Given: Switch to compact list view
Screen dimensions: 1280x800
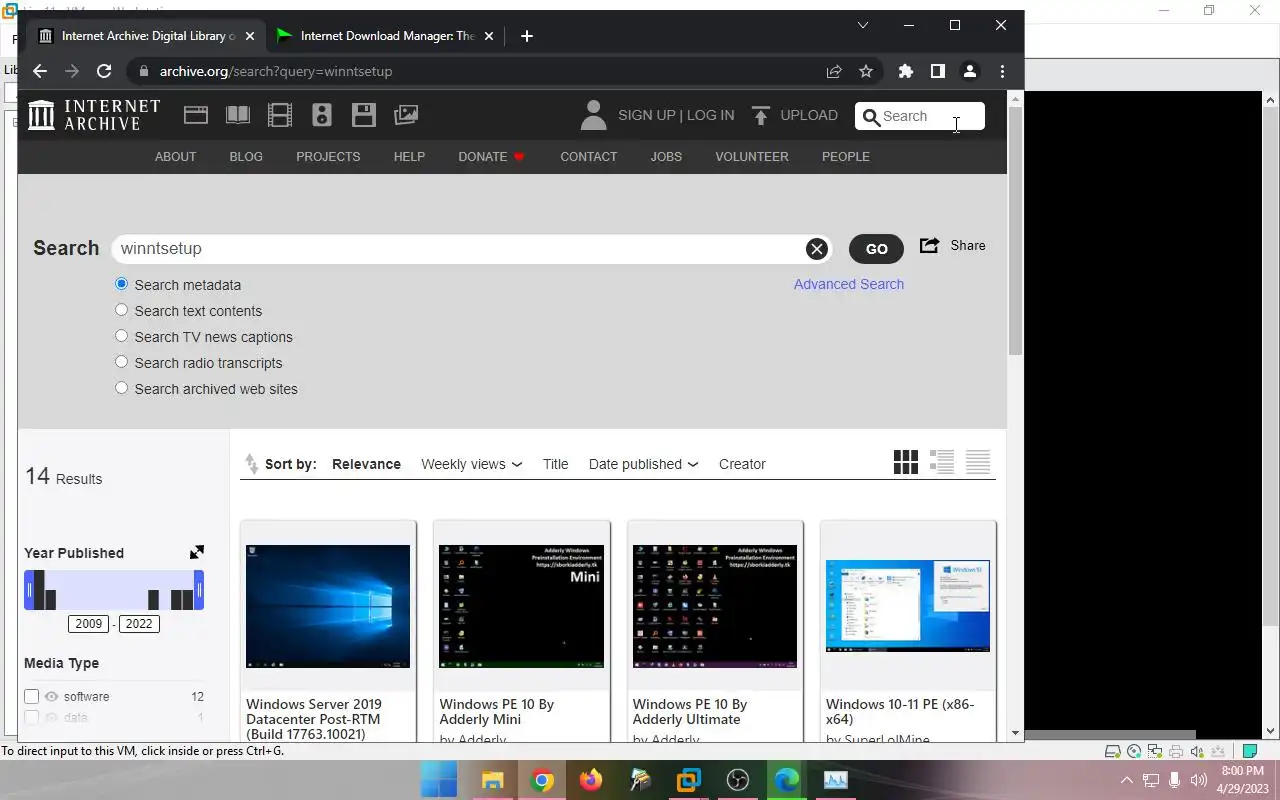Looking at the screenshot, I should (978, 462).
